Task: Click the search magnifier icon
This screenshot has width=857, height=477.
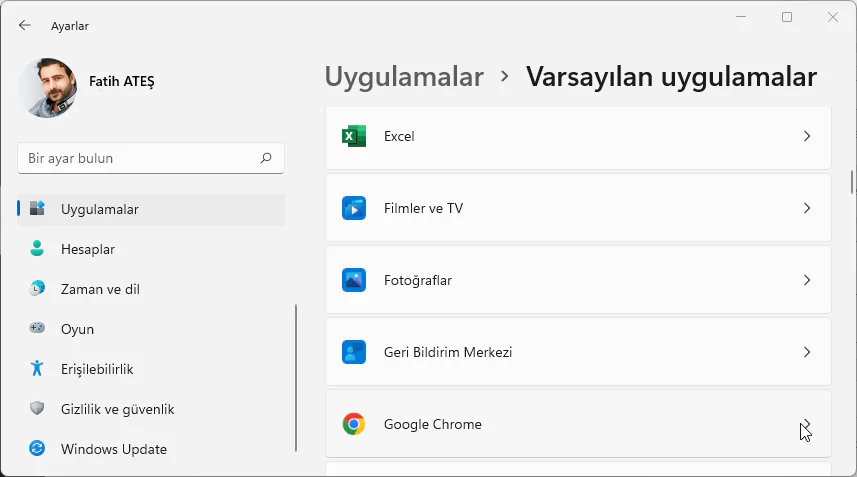Action: tap(266, 158)
